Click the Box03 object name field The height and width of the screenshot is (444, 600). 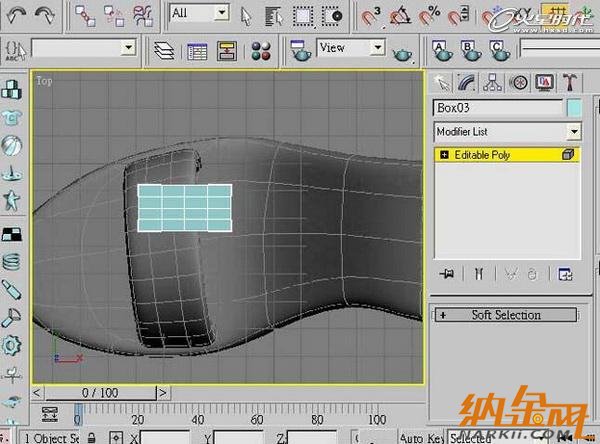[496, 107]
